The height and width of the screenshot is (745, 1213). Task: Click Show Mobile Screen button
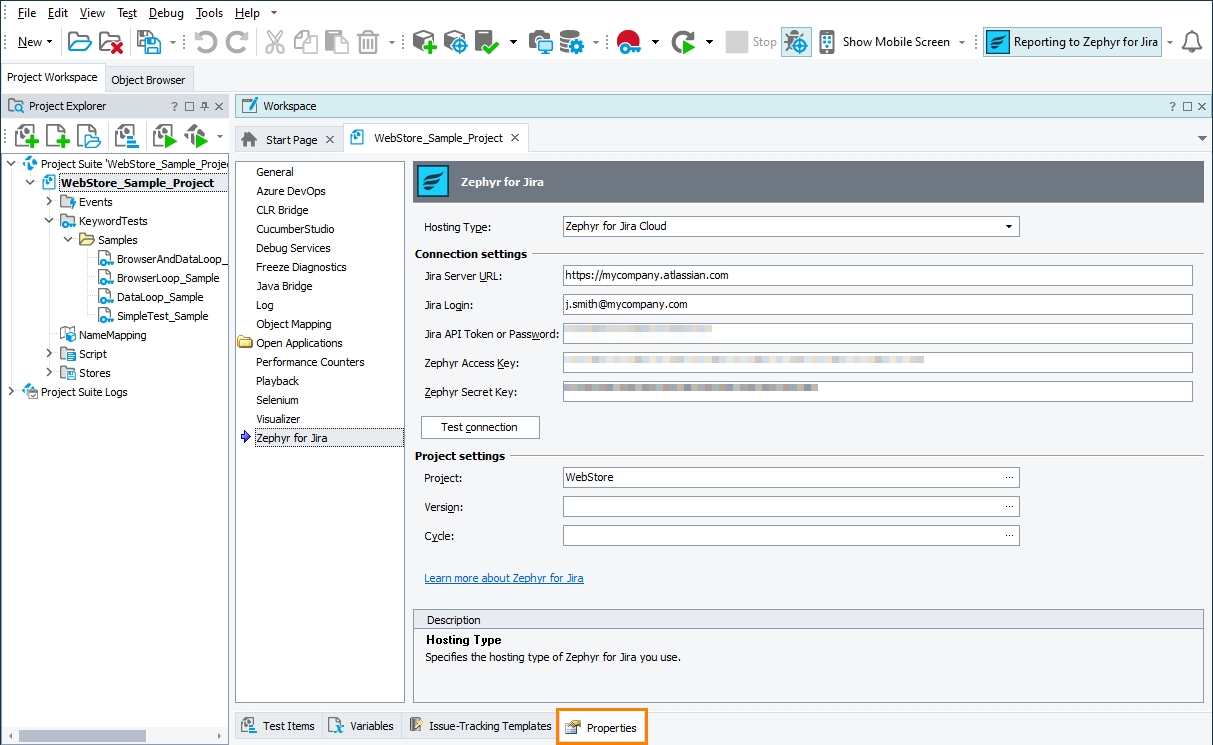tap(896, 42)
